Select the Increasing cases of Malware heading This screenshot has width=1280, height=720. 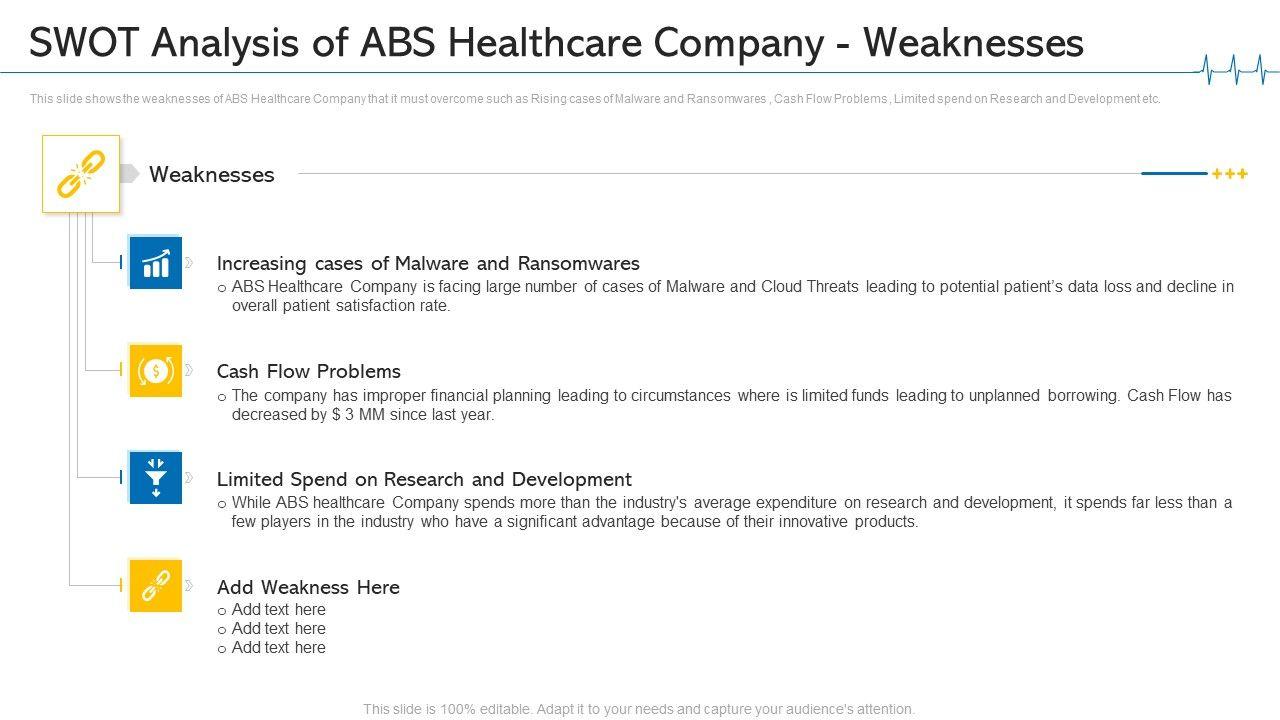[428, 264]
